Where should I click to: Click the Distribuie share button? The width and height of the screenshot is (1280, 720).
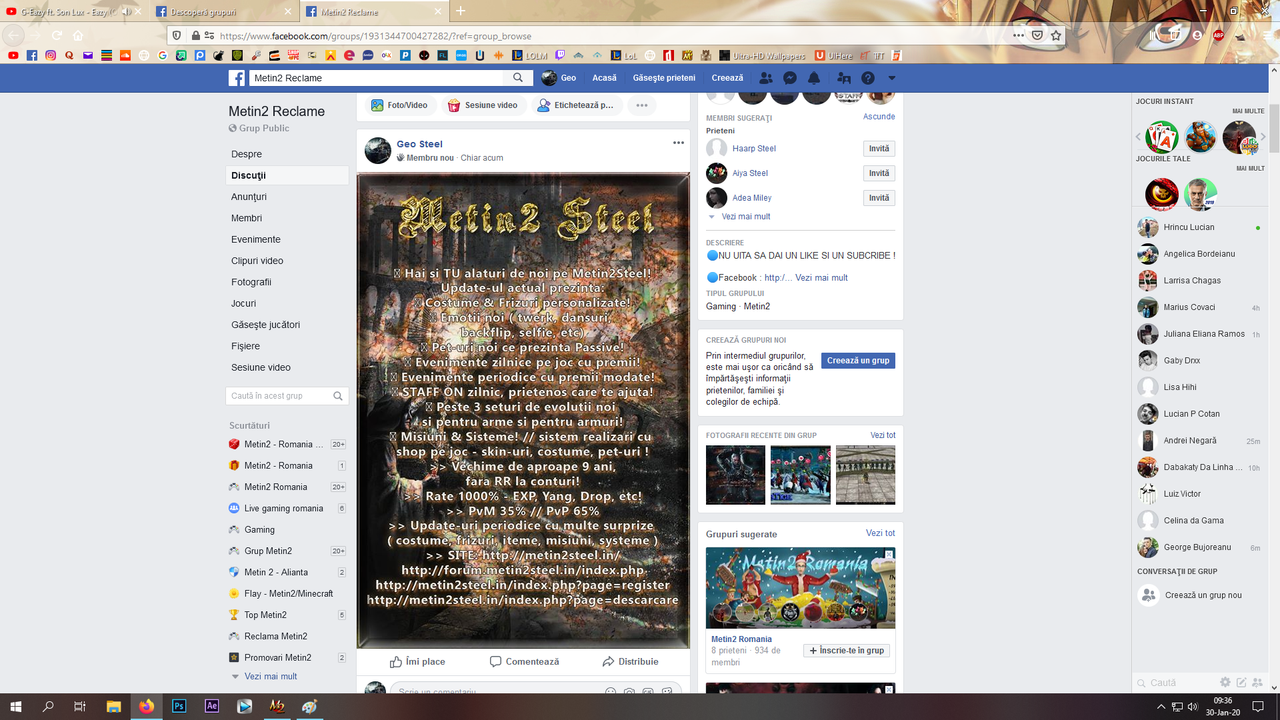[x=630, y=661]
